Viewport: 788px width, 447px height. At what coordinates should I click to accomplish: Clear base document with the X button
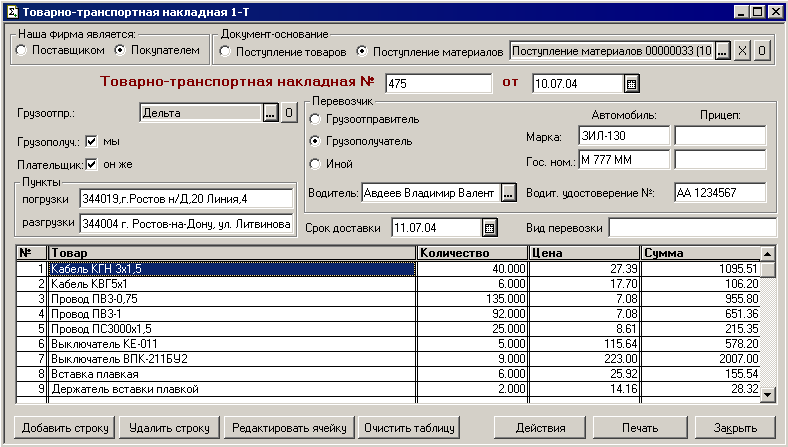pyautogui.click(x=743, y=51)
